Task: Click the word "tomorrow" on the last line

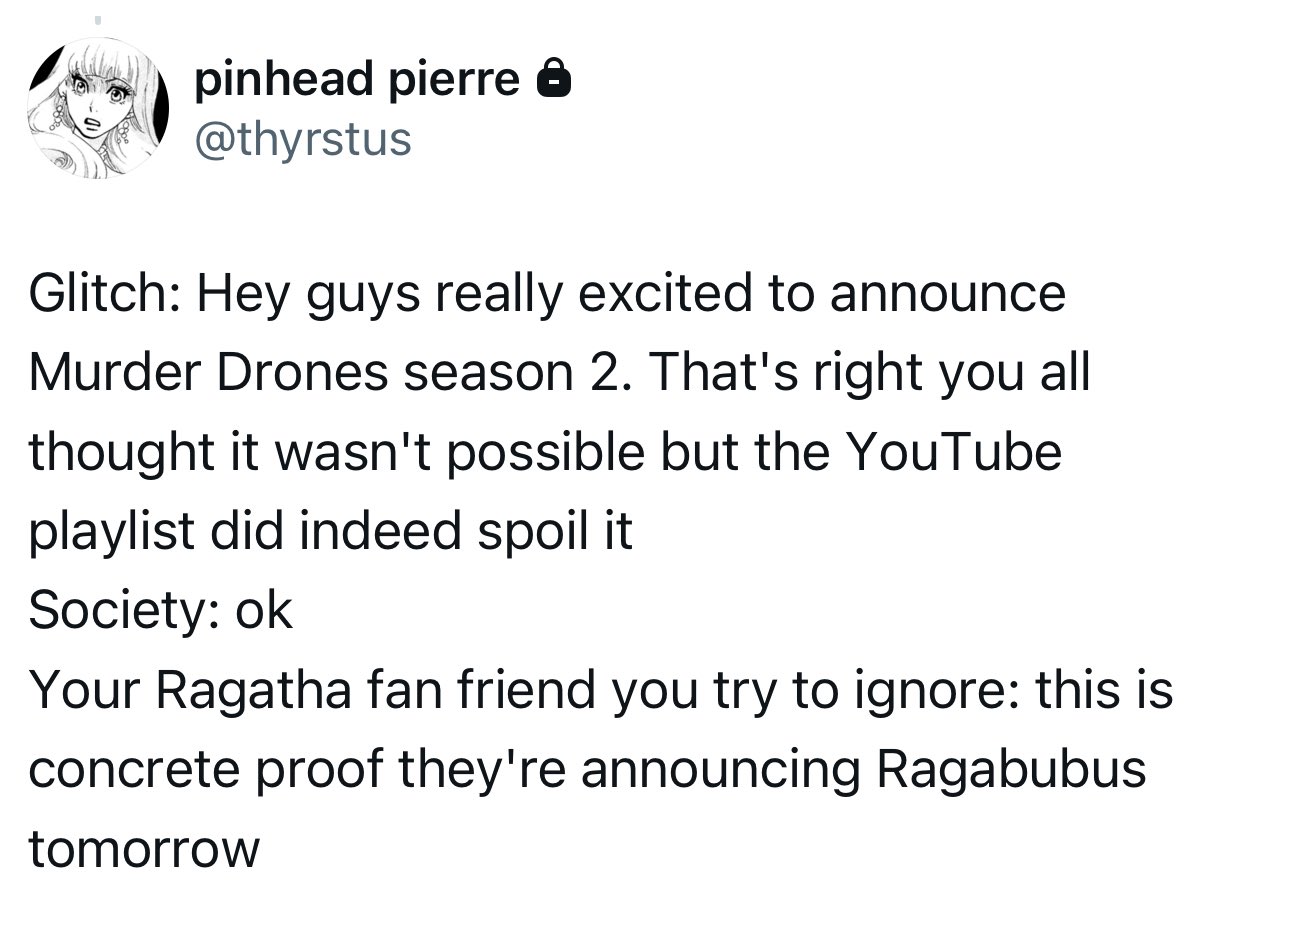Action: [144, 849]
